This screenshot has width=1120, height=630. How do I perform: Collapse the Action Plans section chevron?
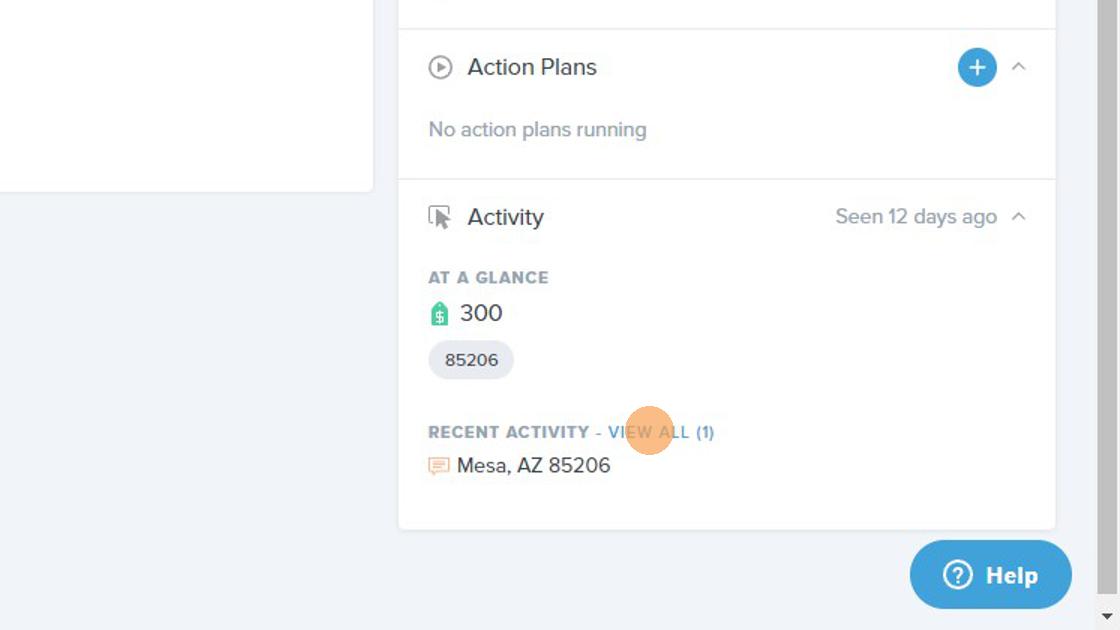coord(1019,67)
